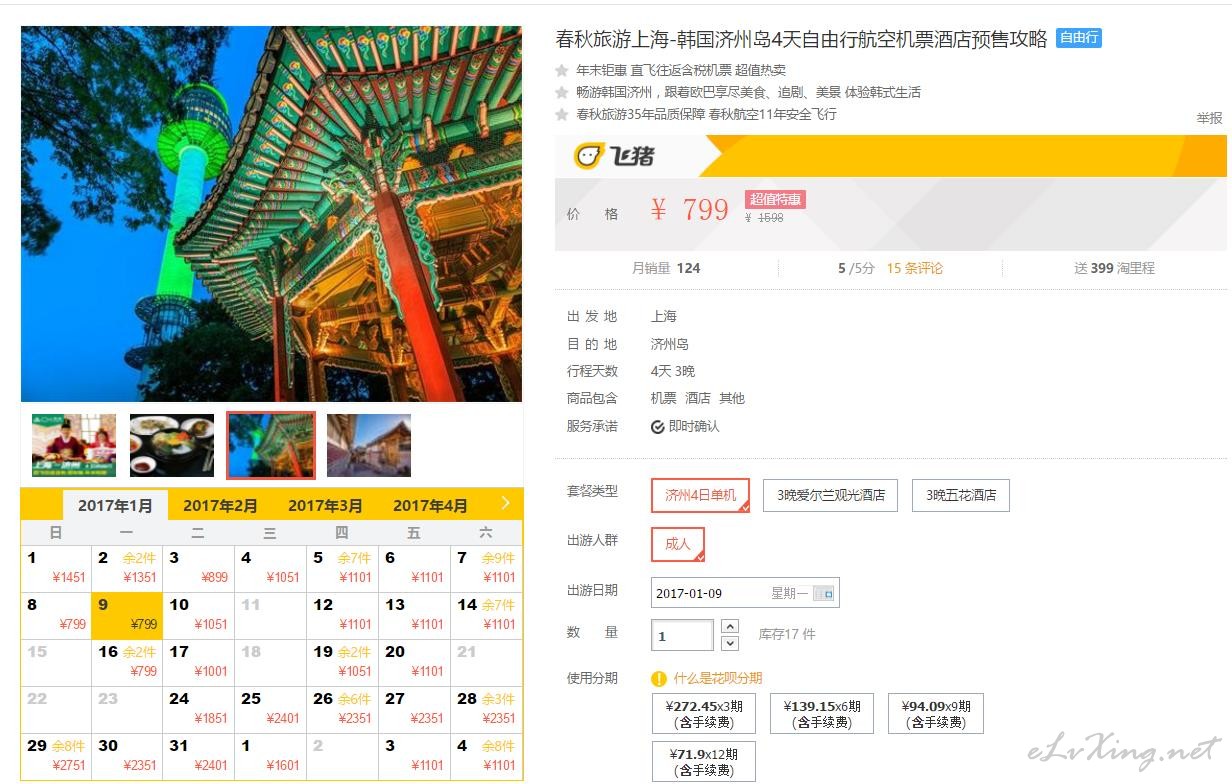Switch calendar to 2017年2月 tab
Image resolution: width=1232 pixels, height=784 pixels.
click(220, 506)
